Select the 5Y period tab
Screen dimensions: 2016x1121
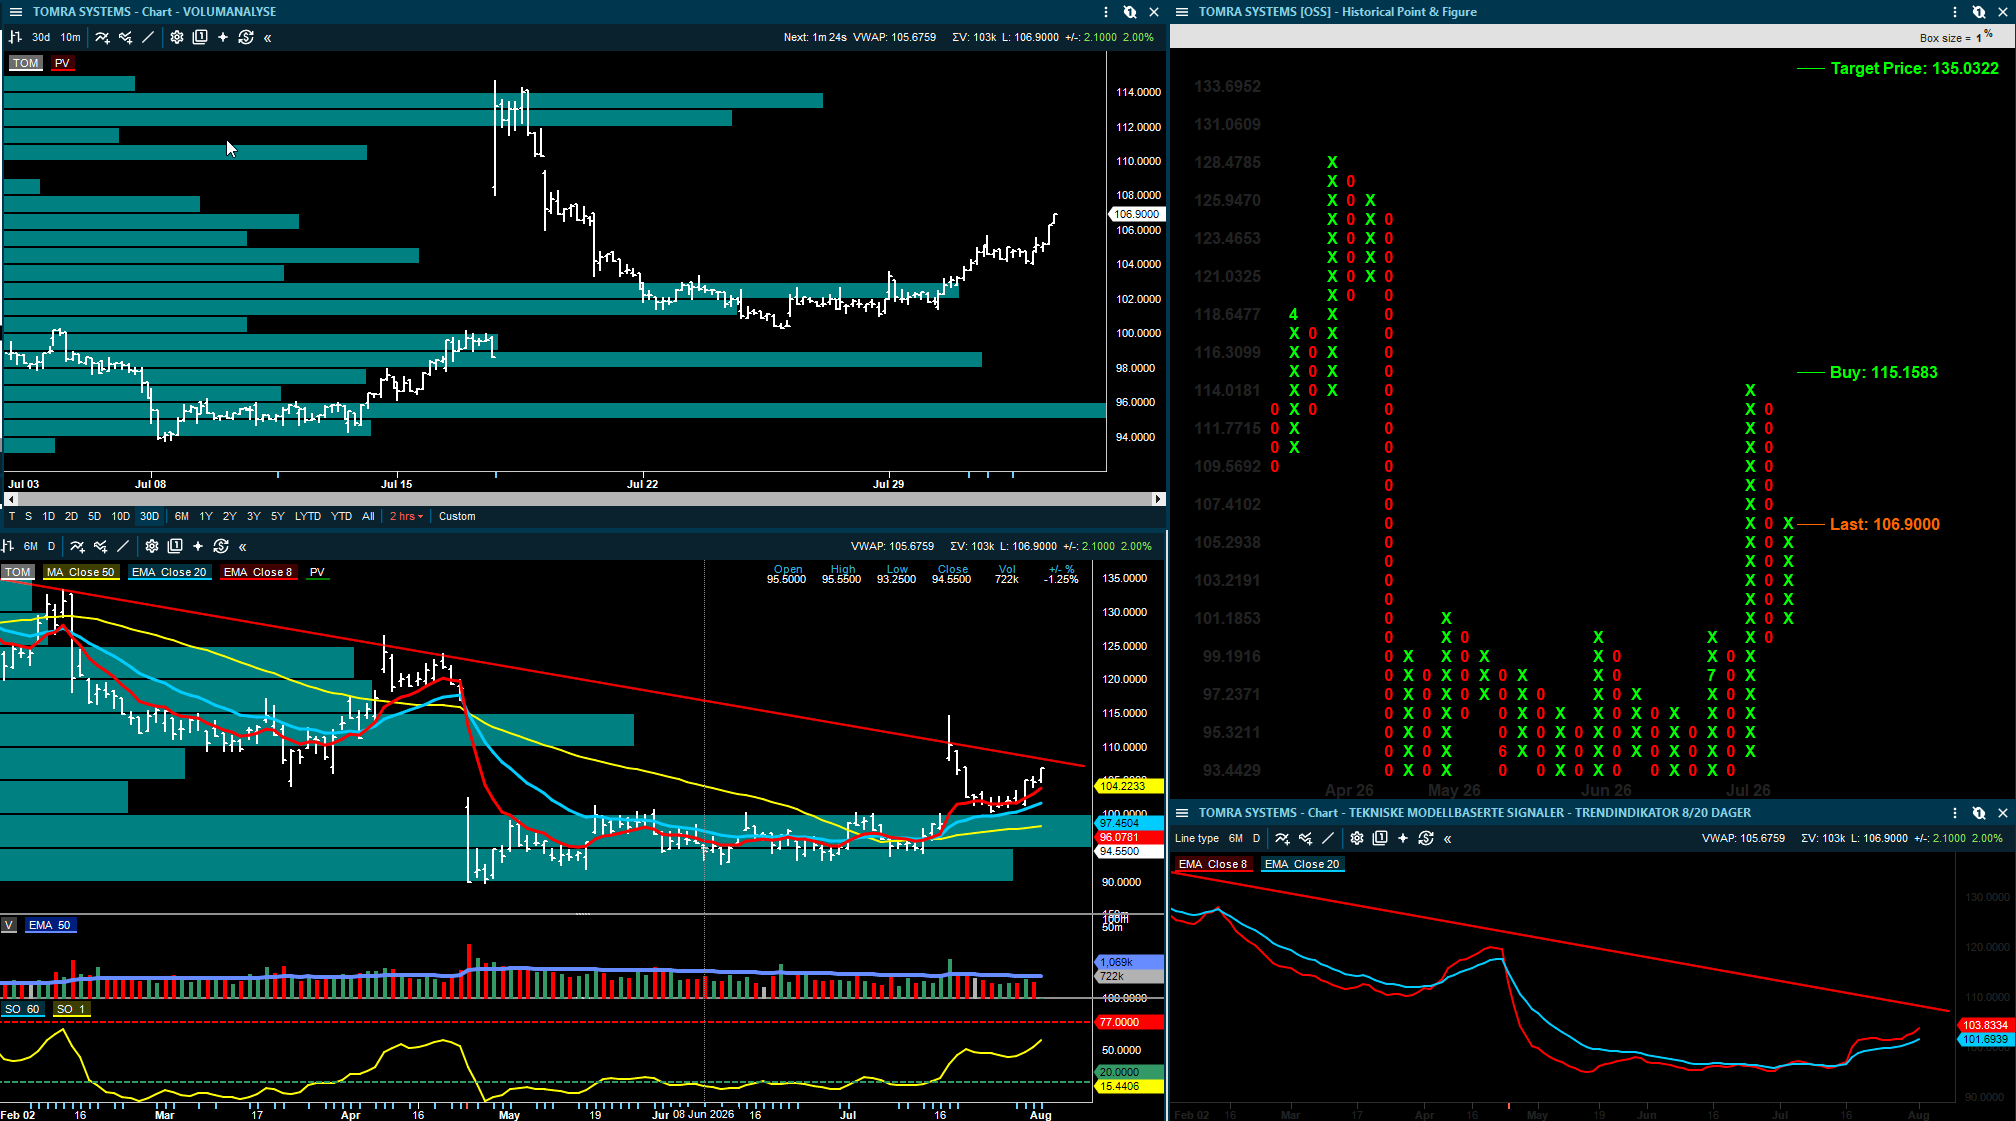(278, 516)
